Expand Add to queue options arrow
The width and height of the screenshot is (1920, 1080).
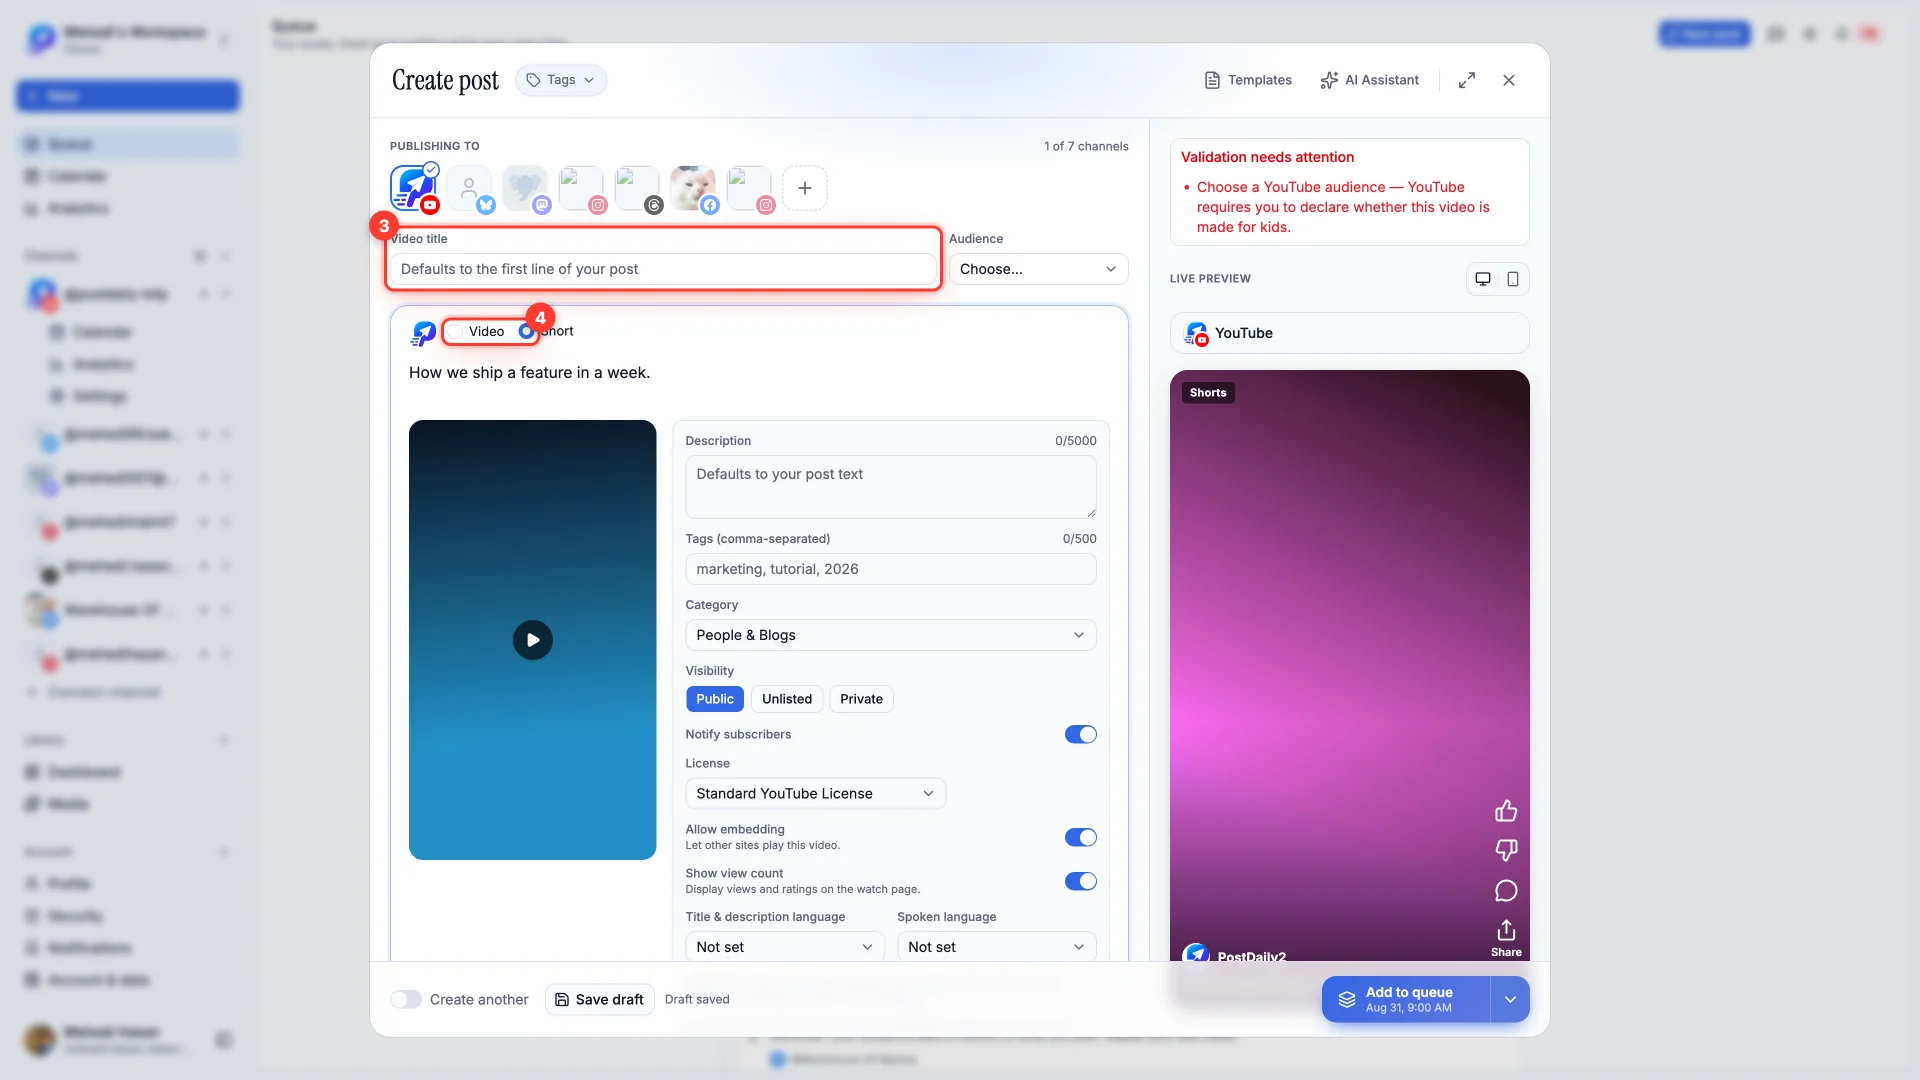pos(1510,999)
